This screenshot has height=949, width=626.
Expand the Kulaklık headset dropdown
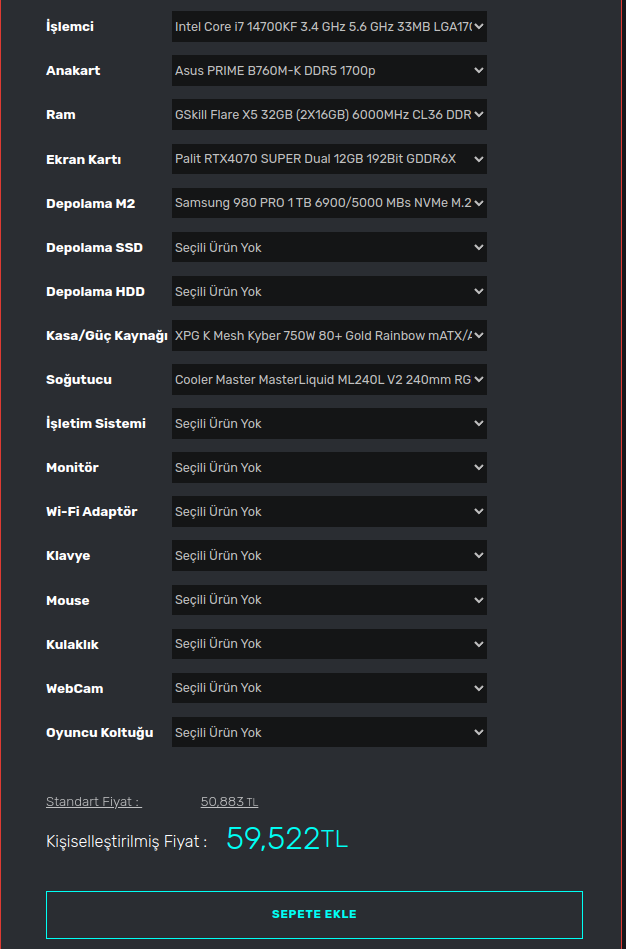point(329,644)
